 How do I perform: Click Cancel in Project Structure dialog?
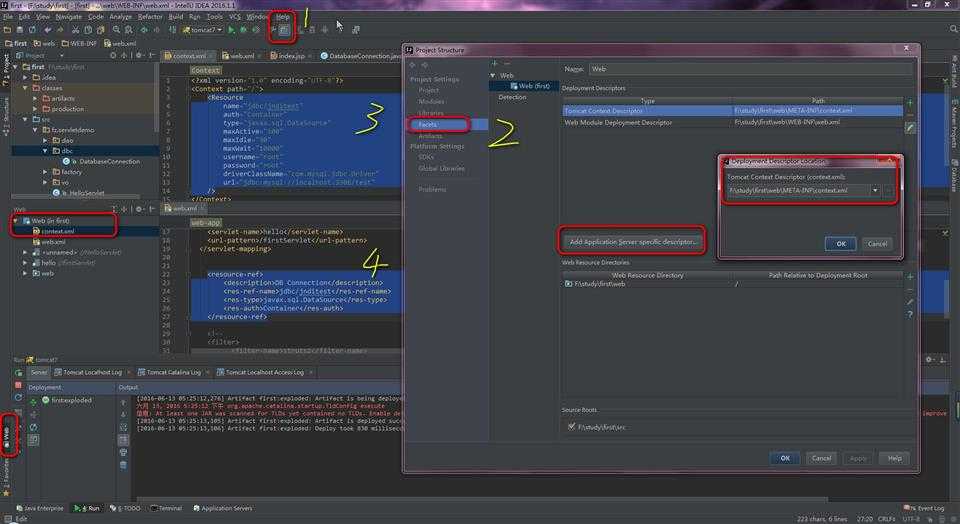pyautogui.click(x=821, y=458)
